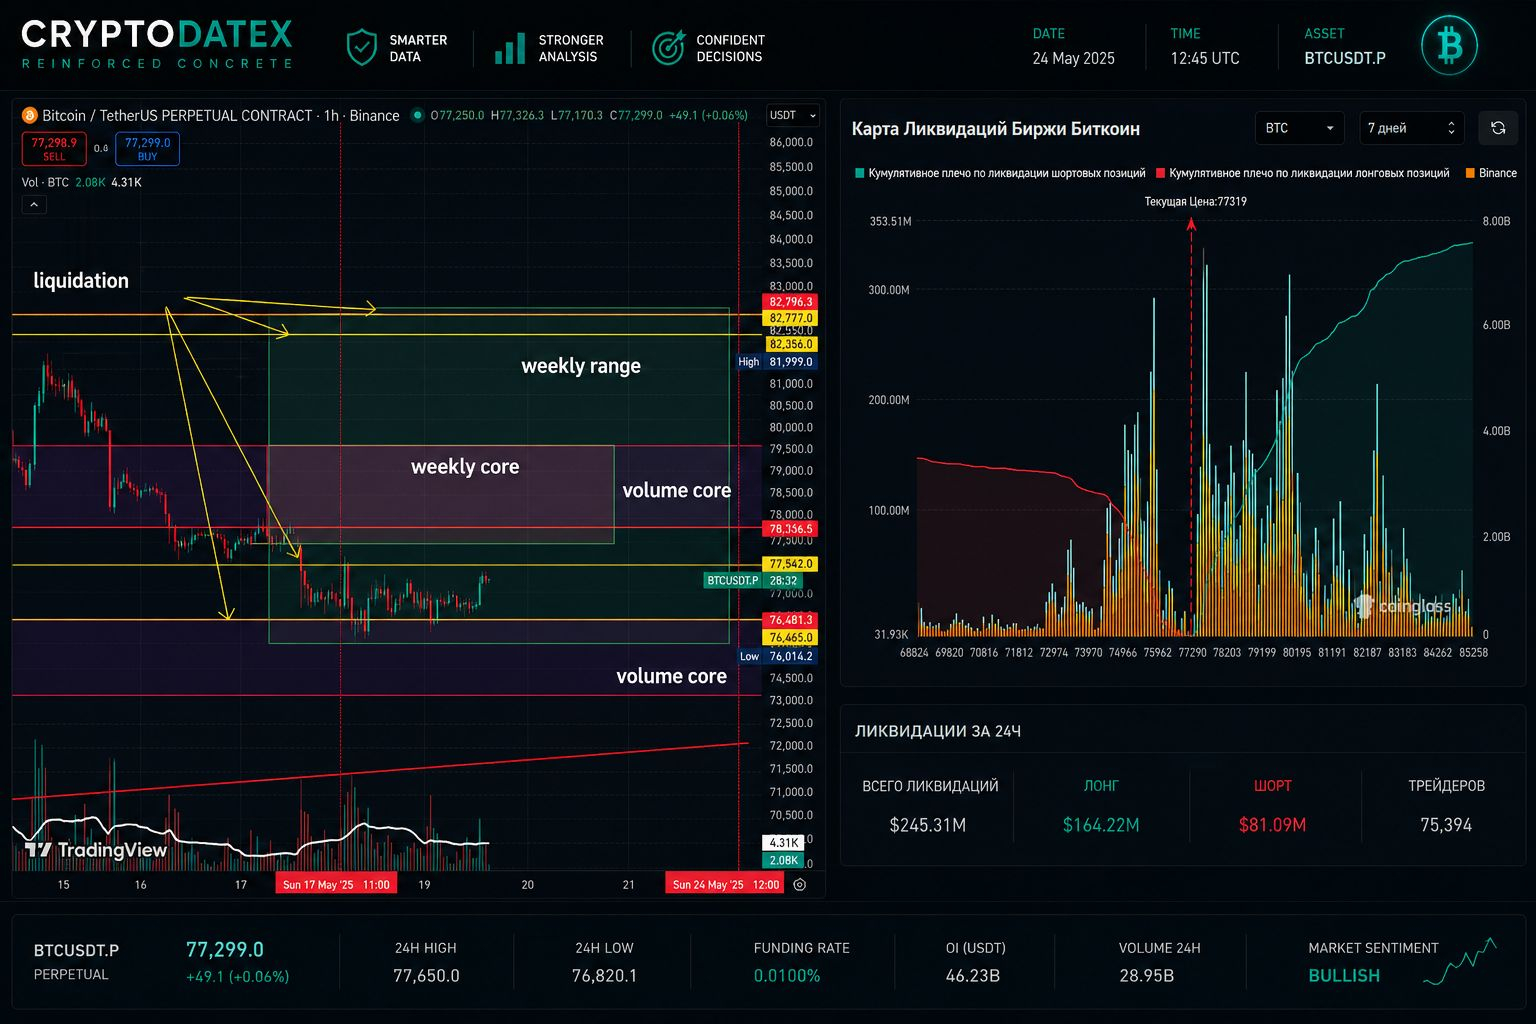Image resolution: width=1536 pixels, height=1024 pixels.
Task: Click the Vol · BTC indicator label
Action: (x=45, y=182)
